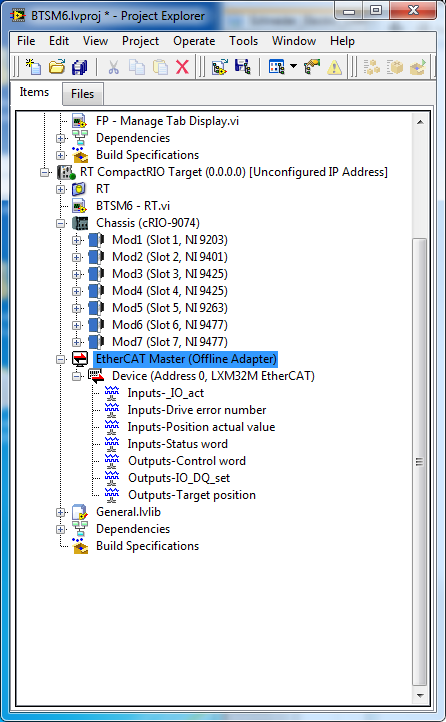Select Inputs-Position actual value variable

[x=201, y=427]
